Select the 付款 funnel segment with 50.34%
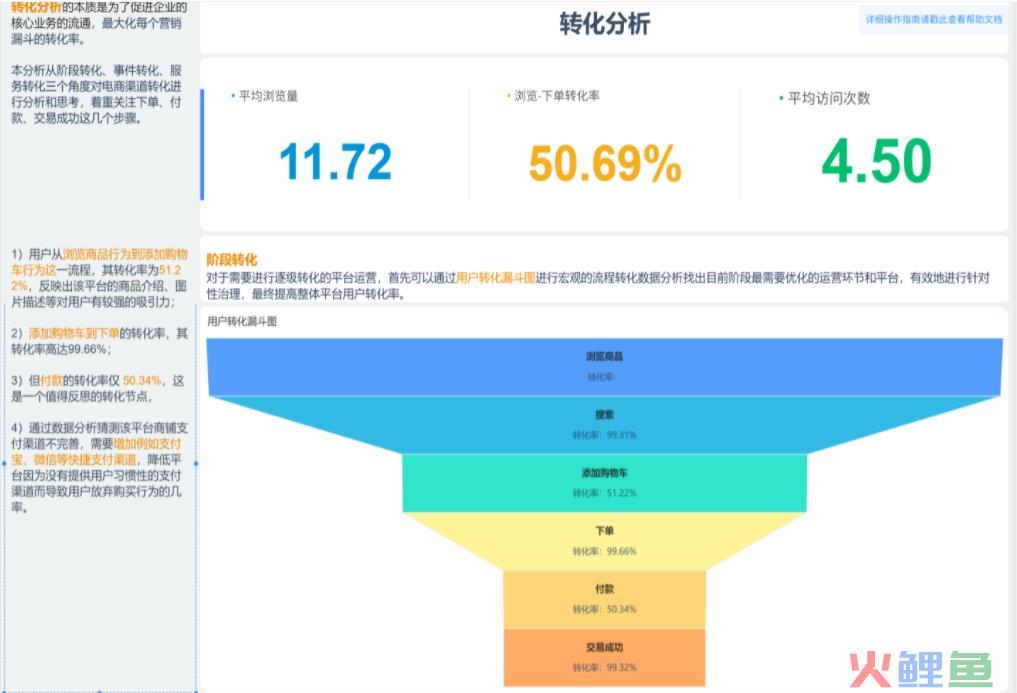 (604, 600)
